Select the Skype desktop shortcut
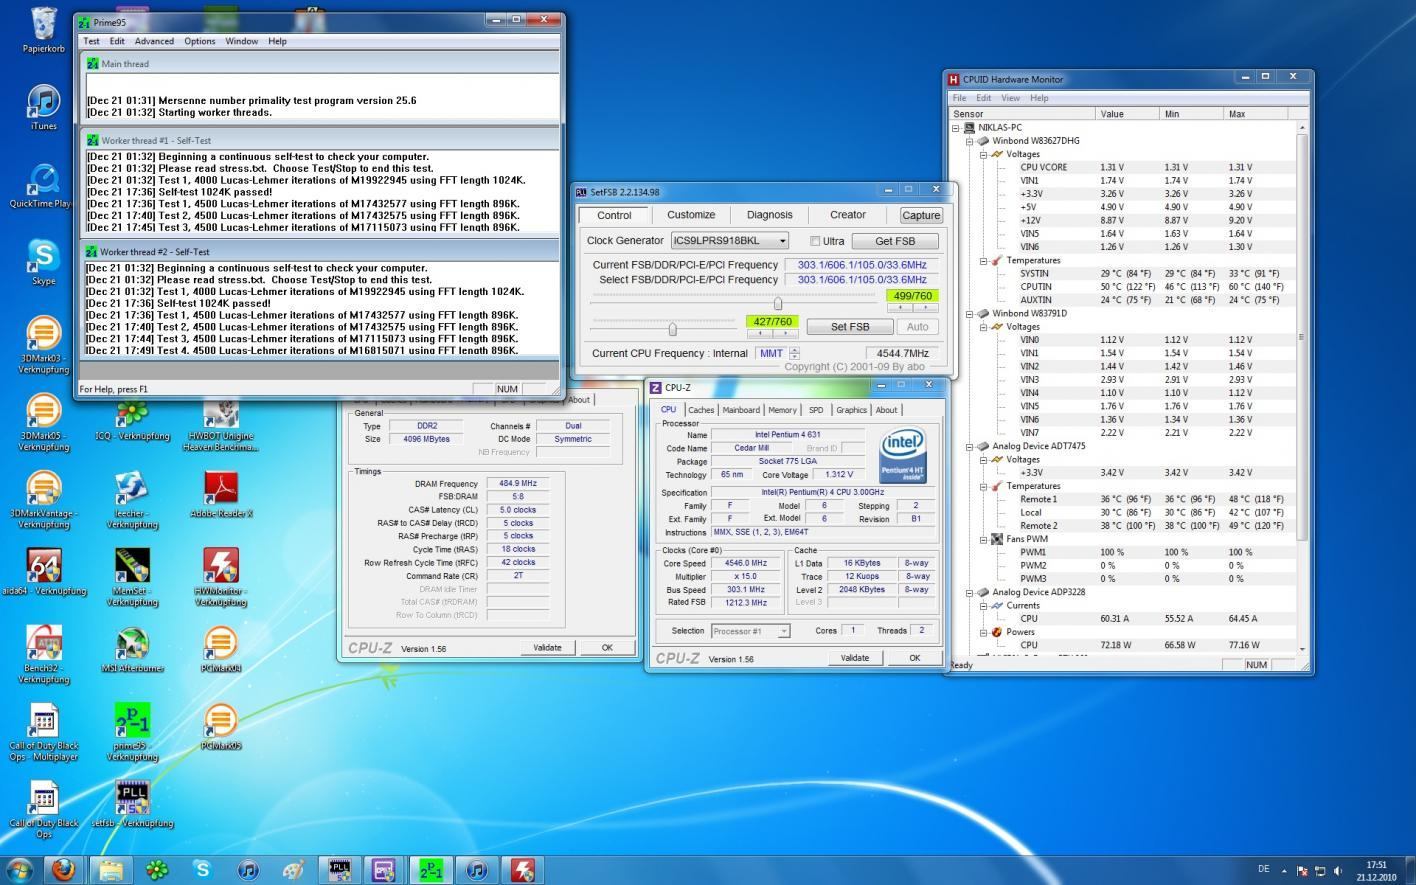Screen dimensions: 1416x885 (44, 262)
